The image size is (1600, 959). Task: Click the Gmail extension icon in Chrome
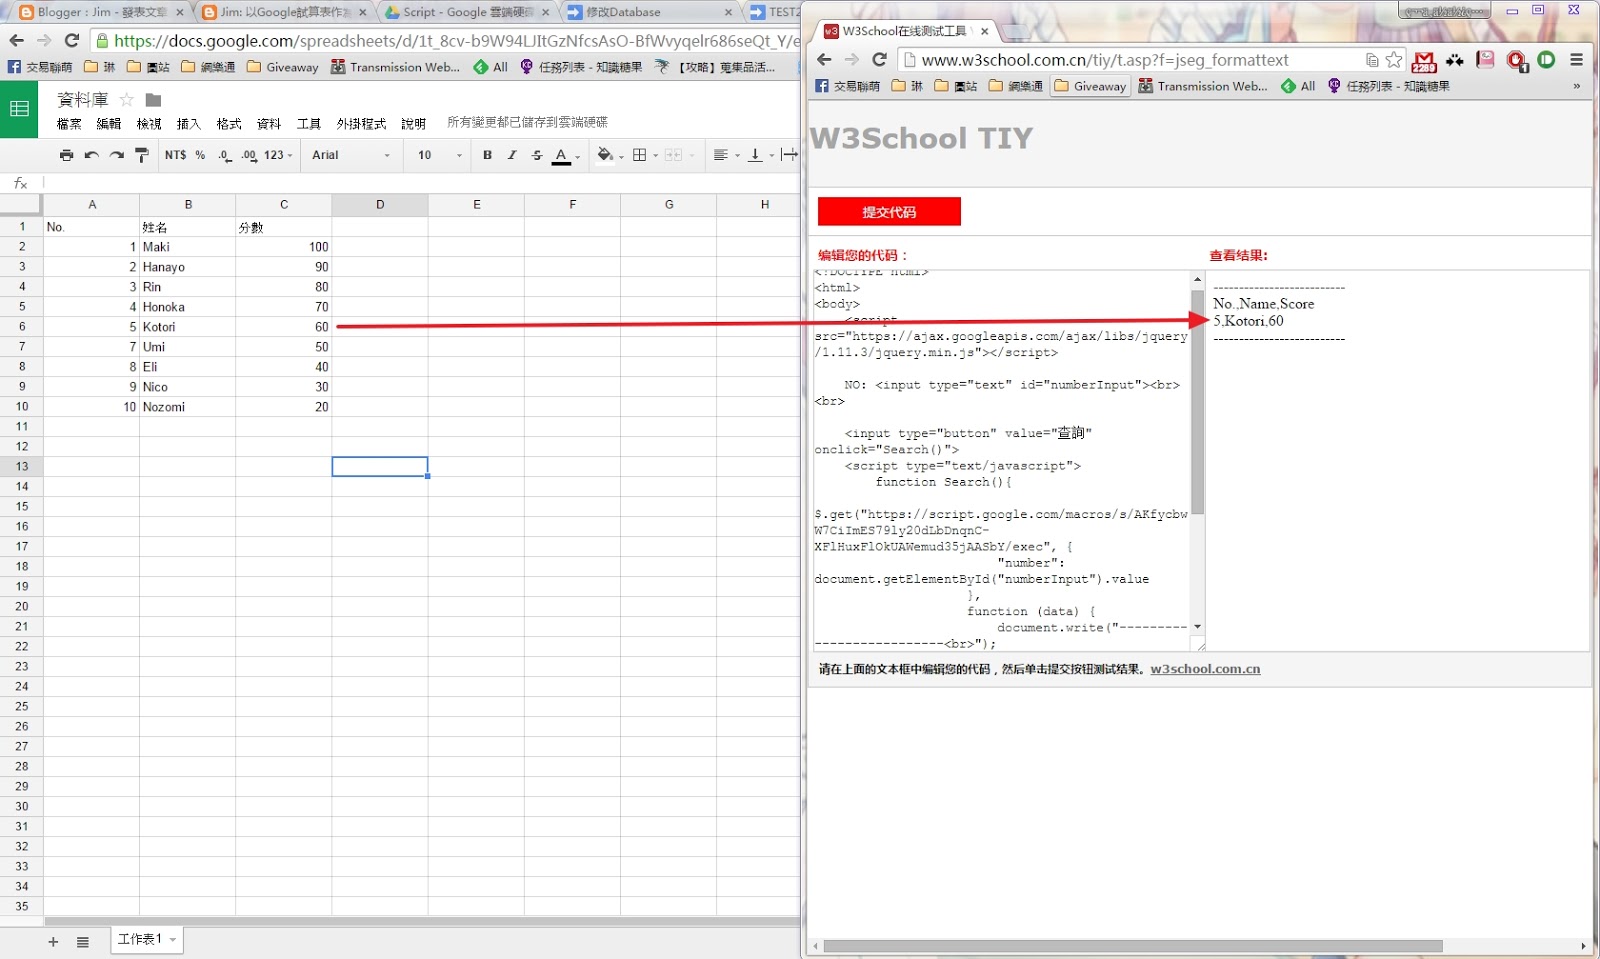pos(1424,61)
